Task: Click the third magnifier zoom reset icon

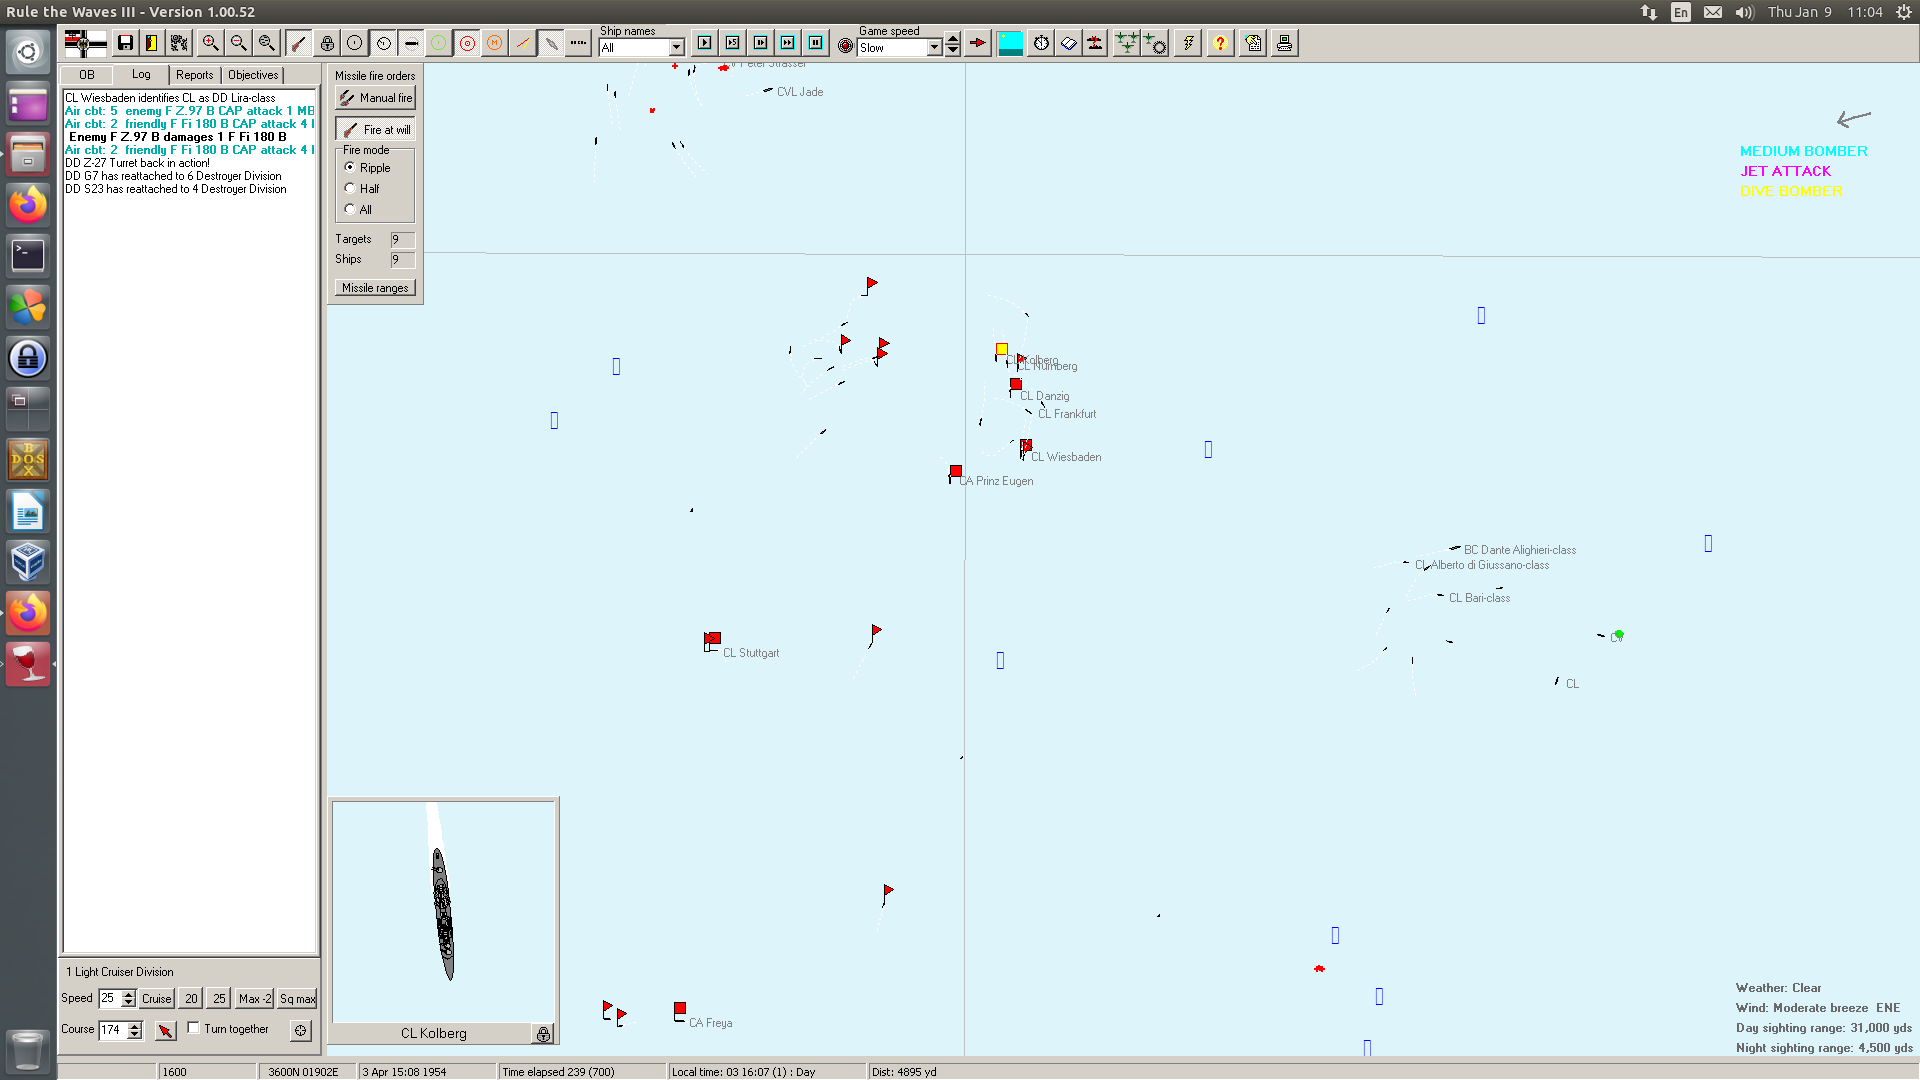Action: pyautogui.click(x=266, y=43)
